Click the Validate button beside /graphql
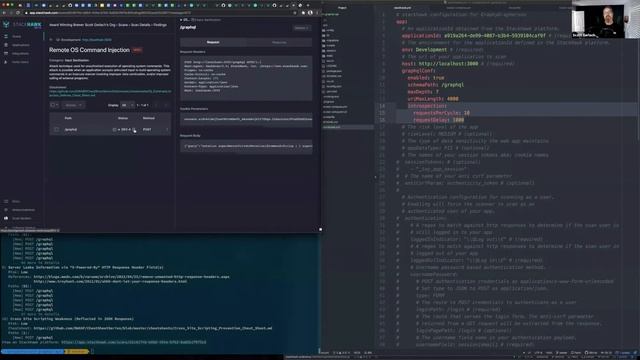The image size is (640, 360). [301, 28]
